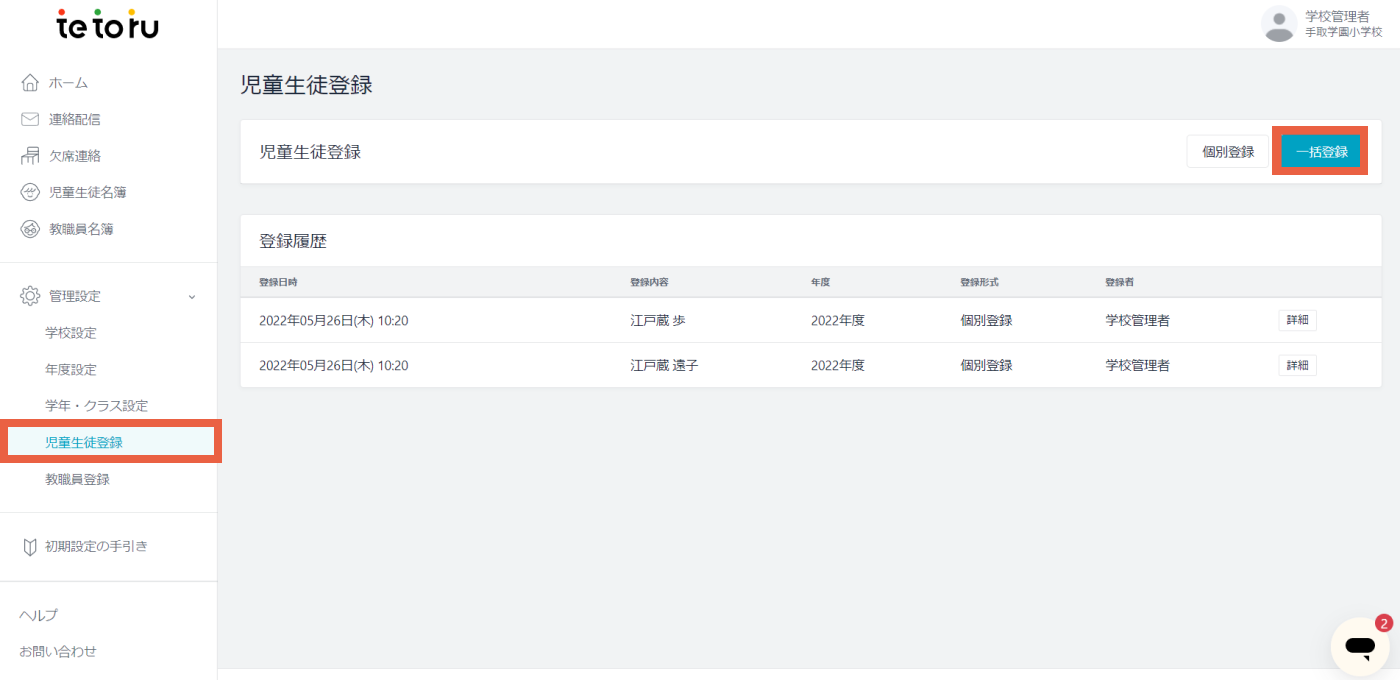Click date cell in 江戸蔵 歩 row
This screenshot has height=680, width=1400.
(x=334, y=321)
